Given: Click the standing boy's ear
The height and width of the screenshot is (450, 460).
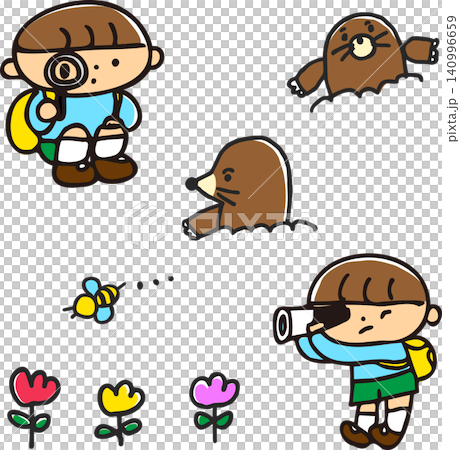Looking at the screenshot, I should 434,315.
